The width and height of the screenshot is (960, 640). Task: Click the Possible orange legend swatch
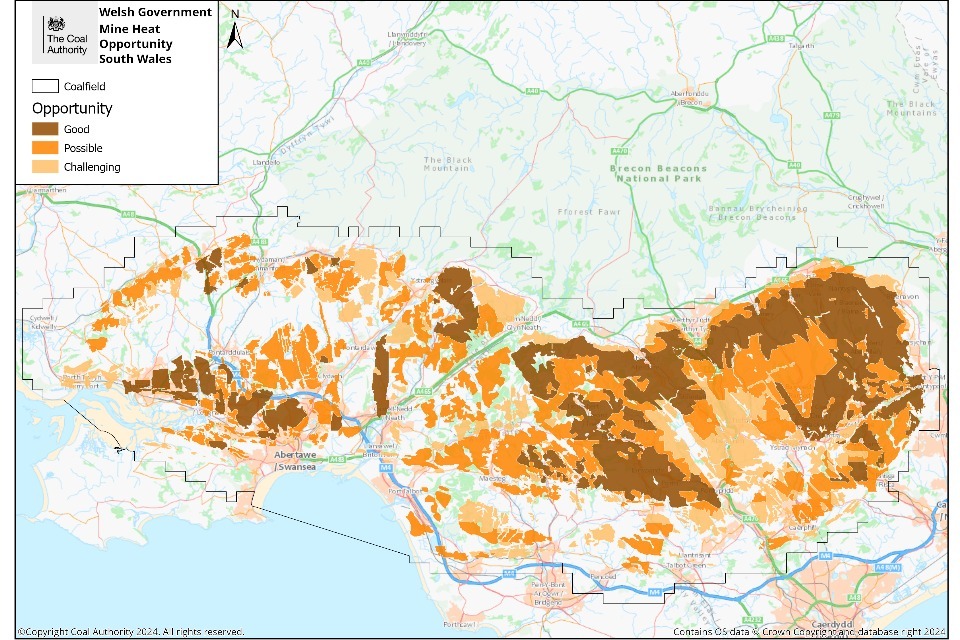pos(46,148)
